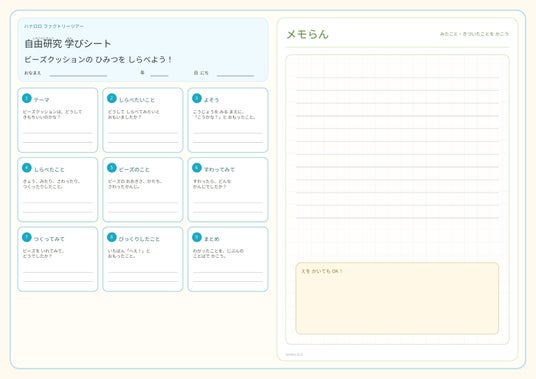Click the number 5 circle beside ビーズのこと
536x379 pixels.
coord(112,168)
